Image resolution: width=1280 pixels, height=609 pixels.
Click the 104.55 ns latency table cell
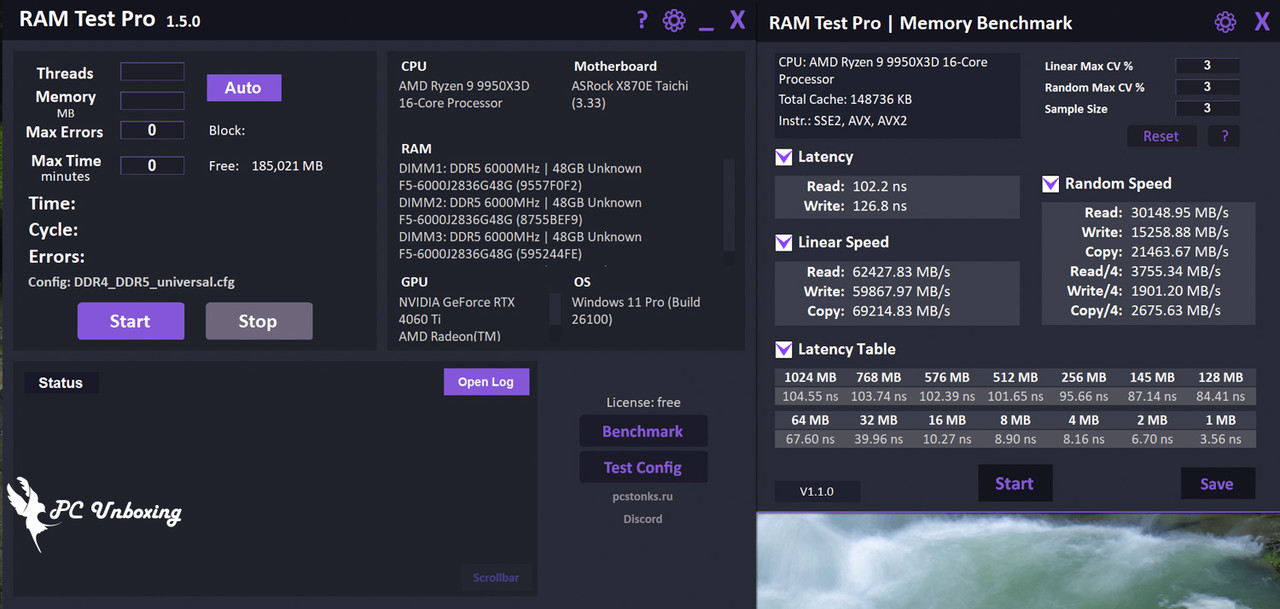pos(810,397)
